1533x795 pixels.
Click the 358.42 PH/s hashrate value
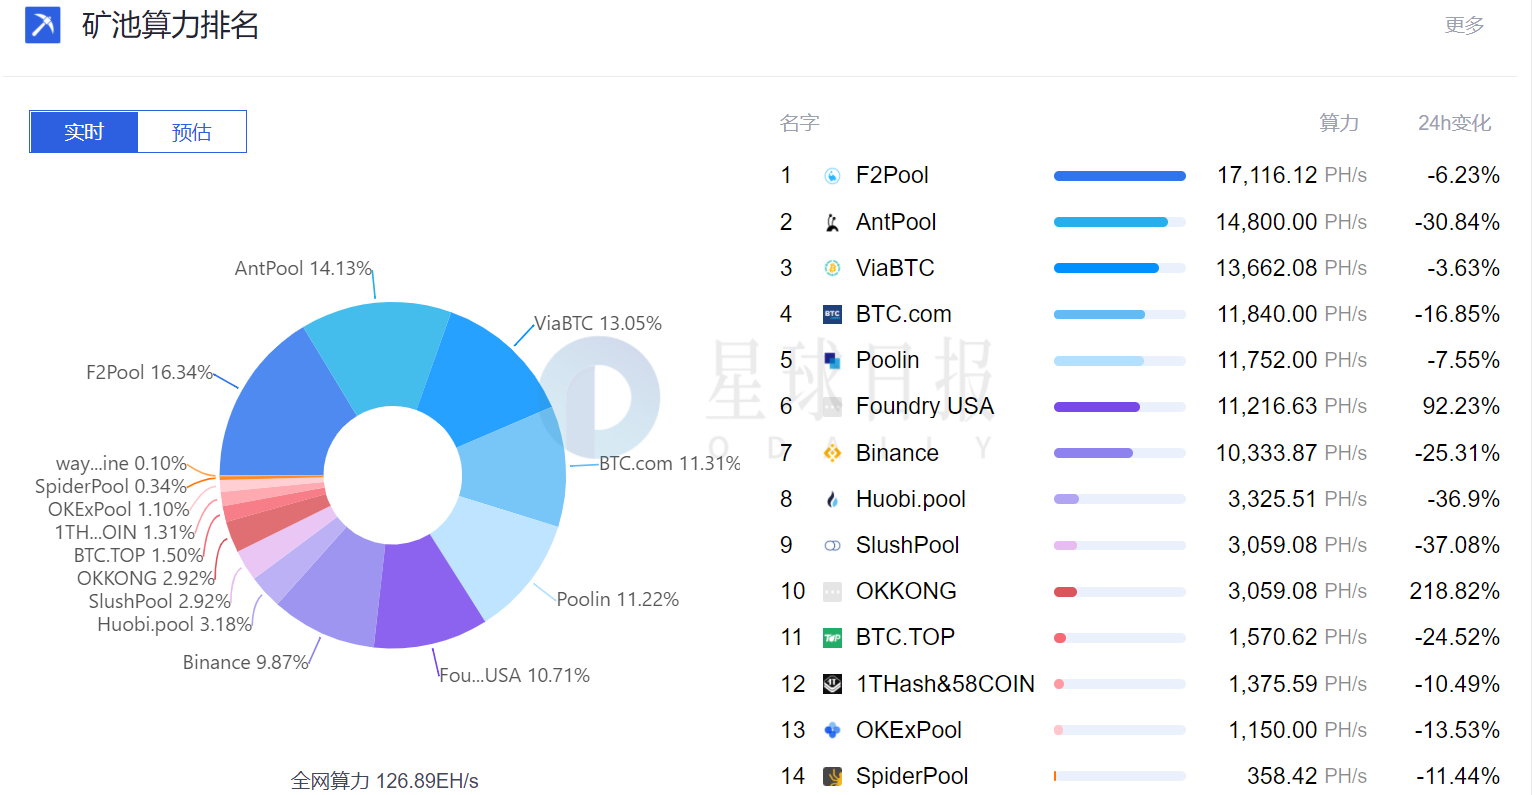tap(1307, 776)
